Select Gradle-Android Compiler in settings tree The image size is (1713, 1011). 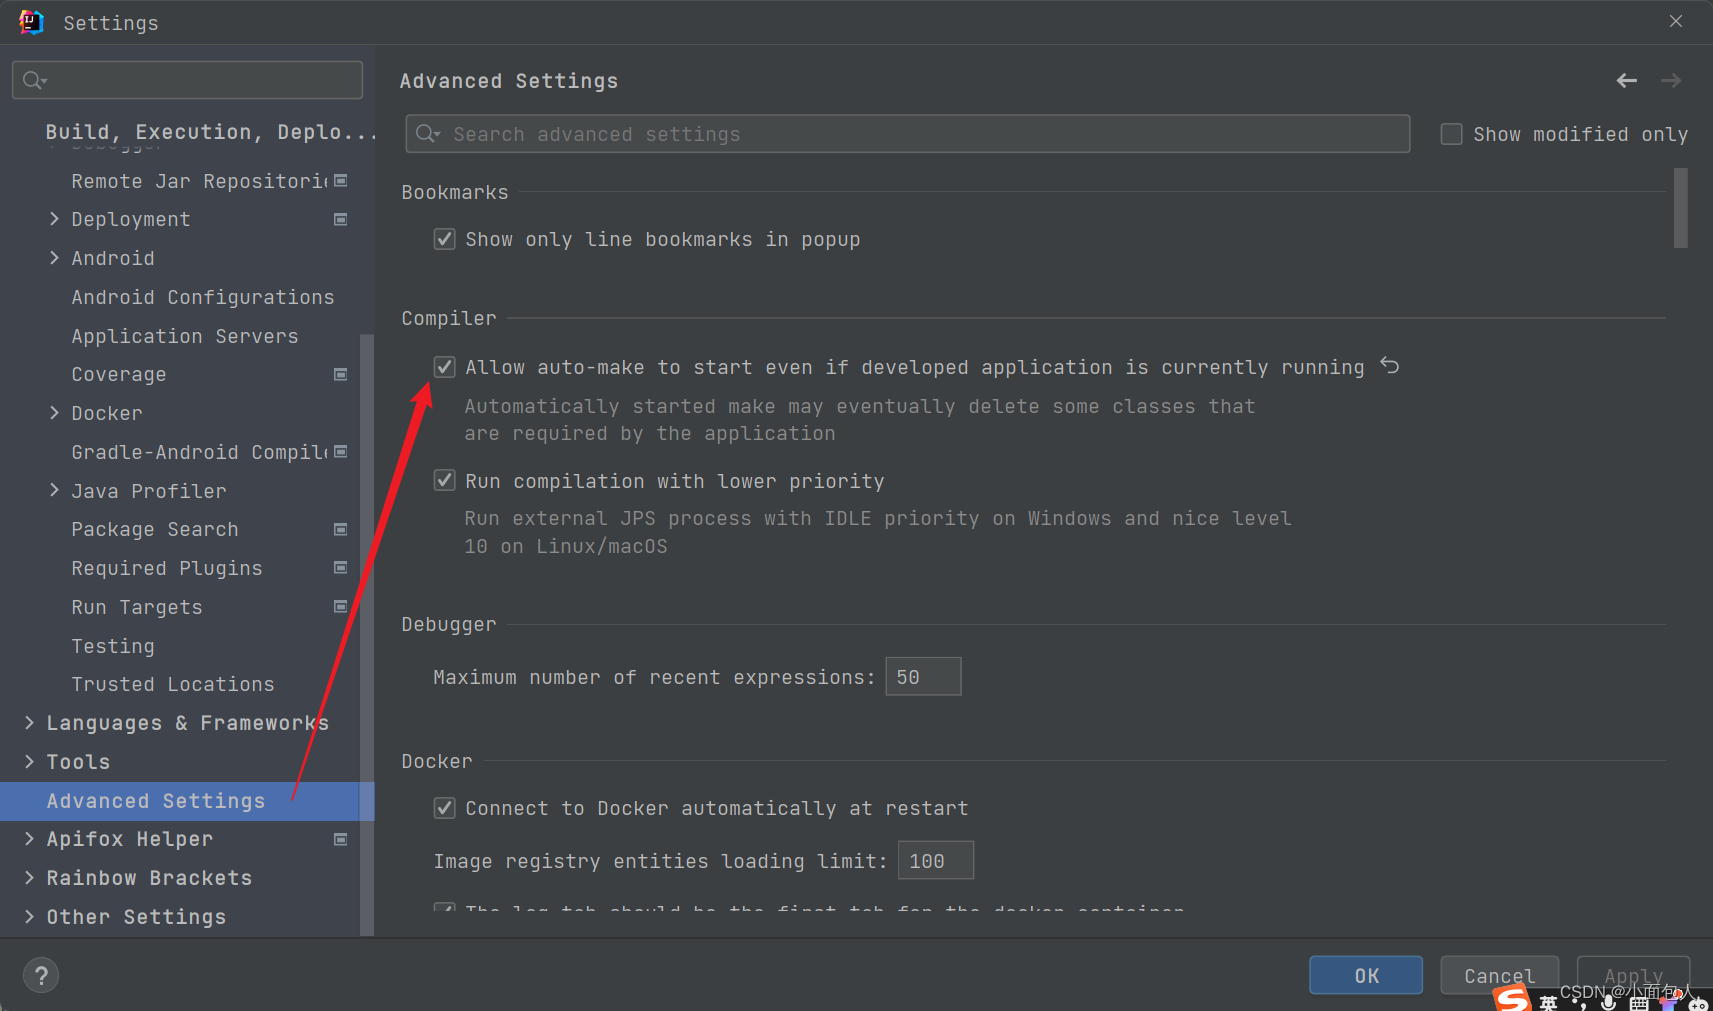[200, 452]
